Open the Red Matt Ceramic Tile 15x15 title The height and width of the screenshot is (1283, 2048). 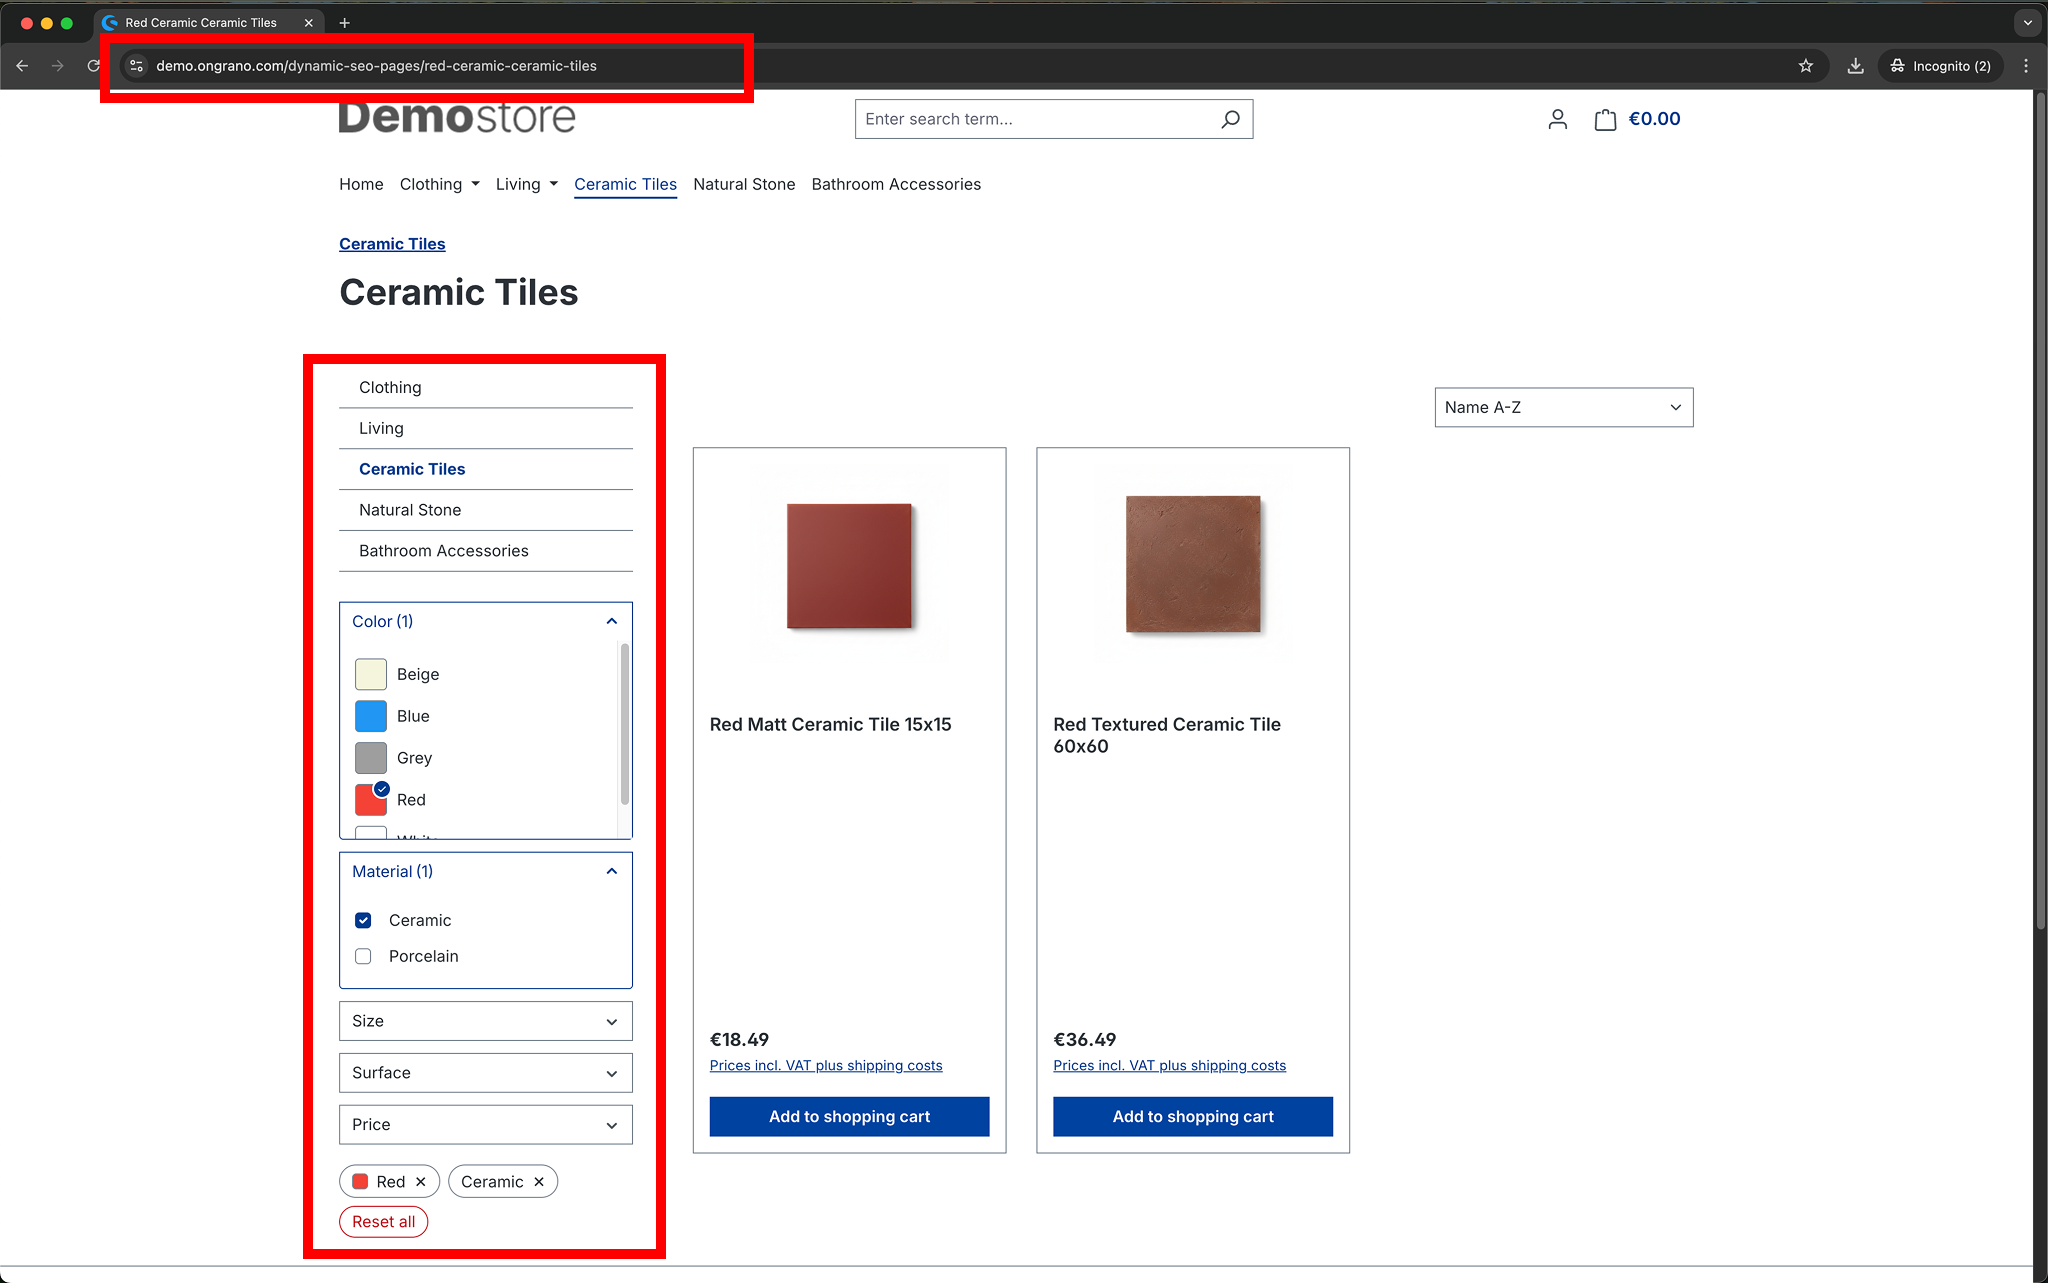click(830, 725)
